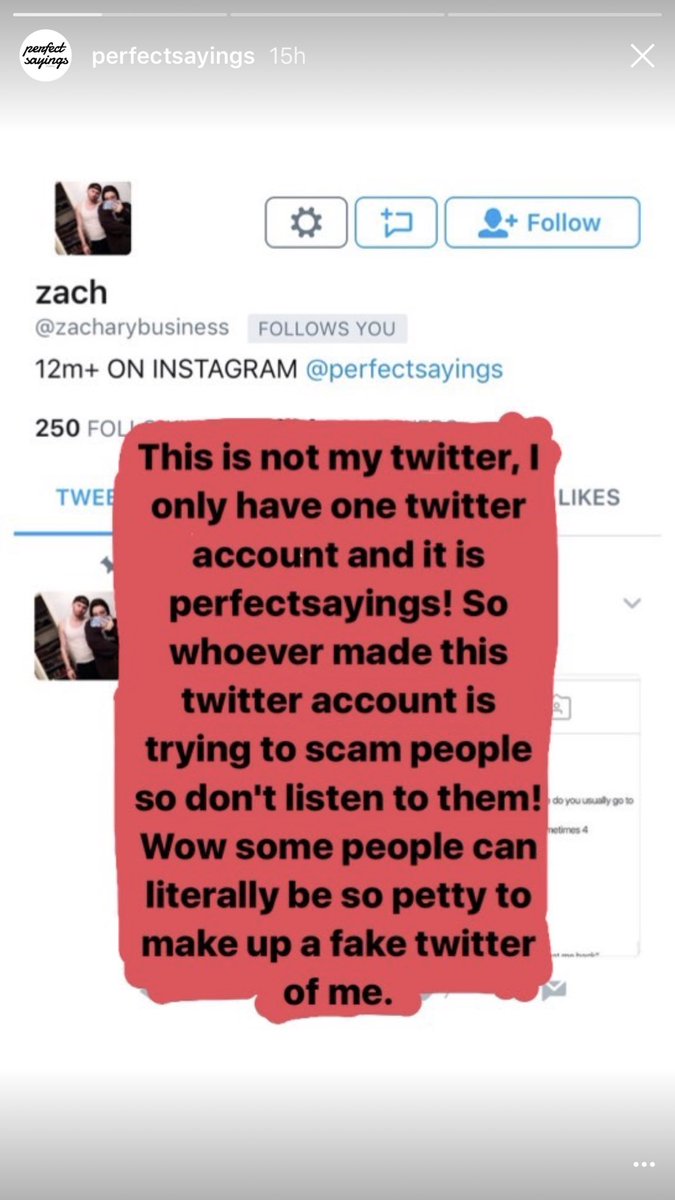The image size is (675, 1200).
Task: Select the TWEETS tab
Action: tap(85, 497)
